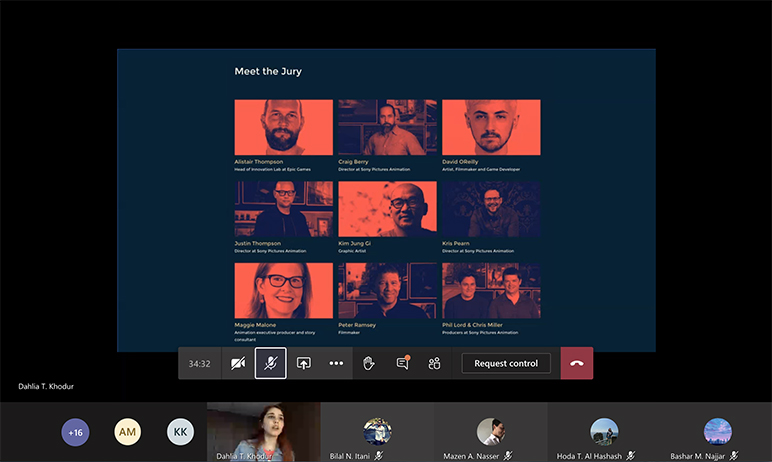Click the Justin Thompson jury photo
Viewport: 772px width, 462px height.
point(284,209)
